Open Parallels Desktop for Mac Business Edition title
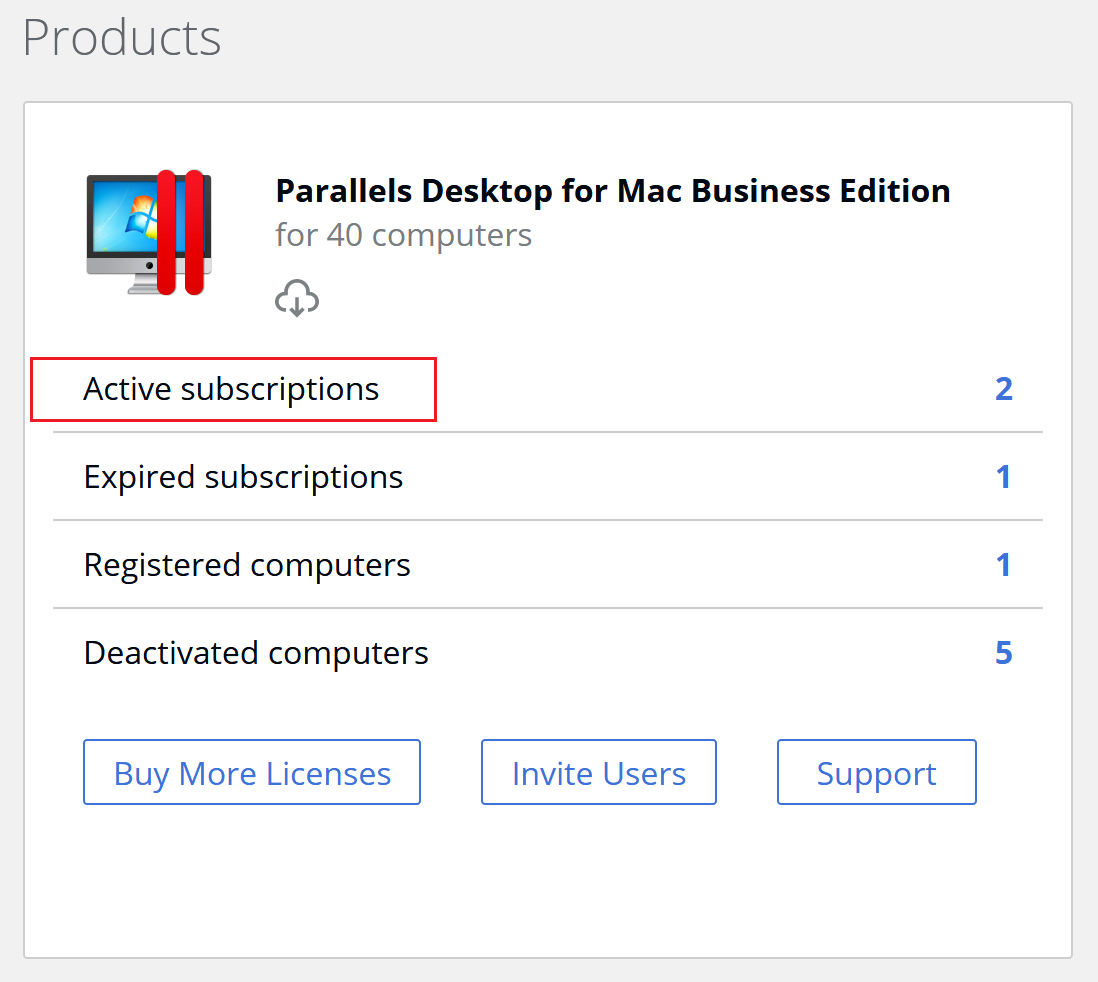This screenshot has height=982, width=1098. click(612, 190)
